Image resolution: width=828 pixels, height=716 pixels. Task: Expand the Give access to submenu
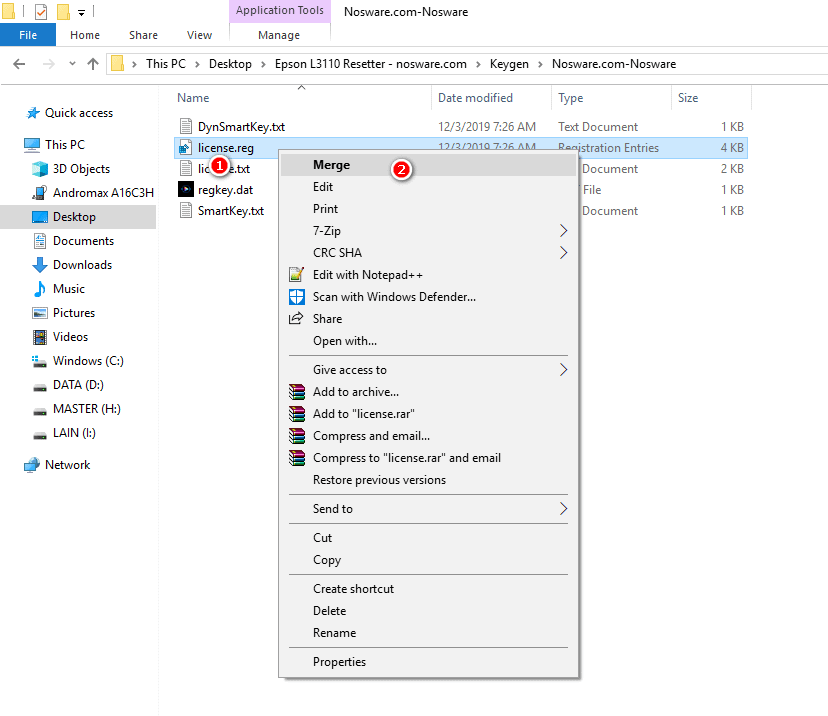tap(428, 370)
